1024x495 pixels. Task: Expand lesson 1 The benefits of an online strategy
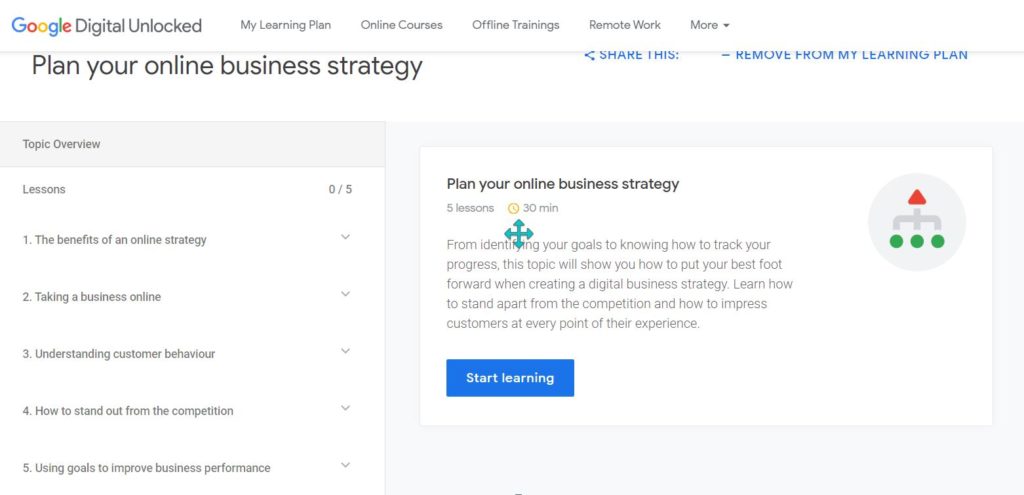coord(345,237)
